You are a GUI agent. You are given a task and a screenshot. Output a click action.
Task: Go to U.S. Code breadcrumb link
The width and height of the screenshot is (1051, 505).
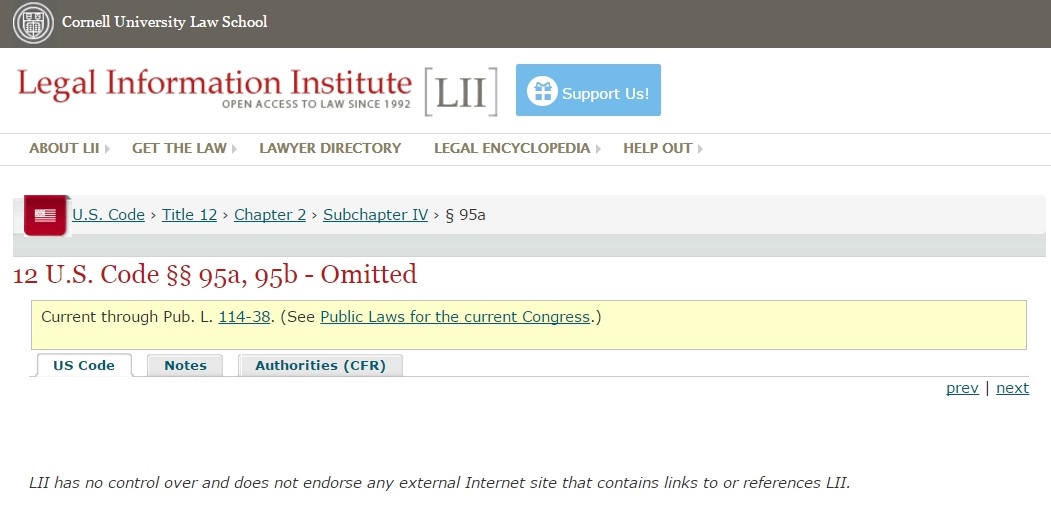[108, 214]
